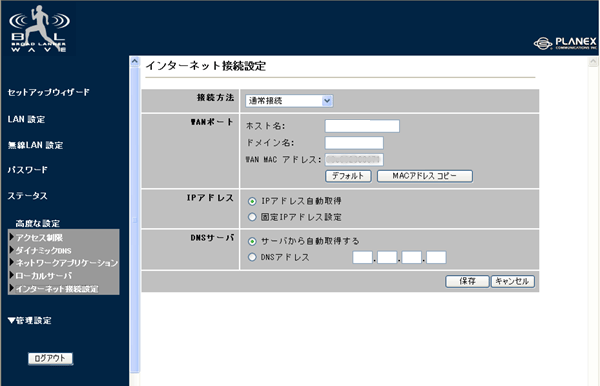The image size is (600, 386).
Task: Click first DNS address octet field
Action: (x=362, y=257)
